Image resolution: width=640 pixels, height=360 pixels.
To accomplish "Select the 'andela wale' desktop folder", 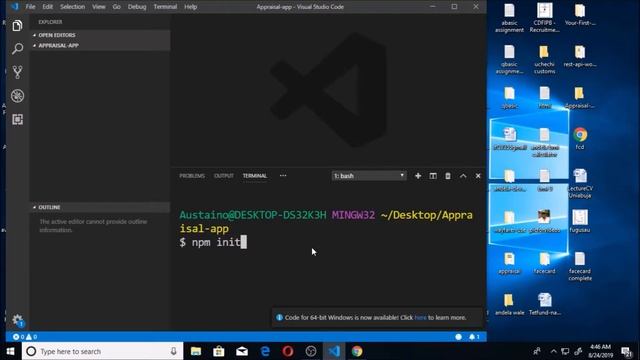I will [x=509, y=305].
